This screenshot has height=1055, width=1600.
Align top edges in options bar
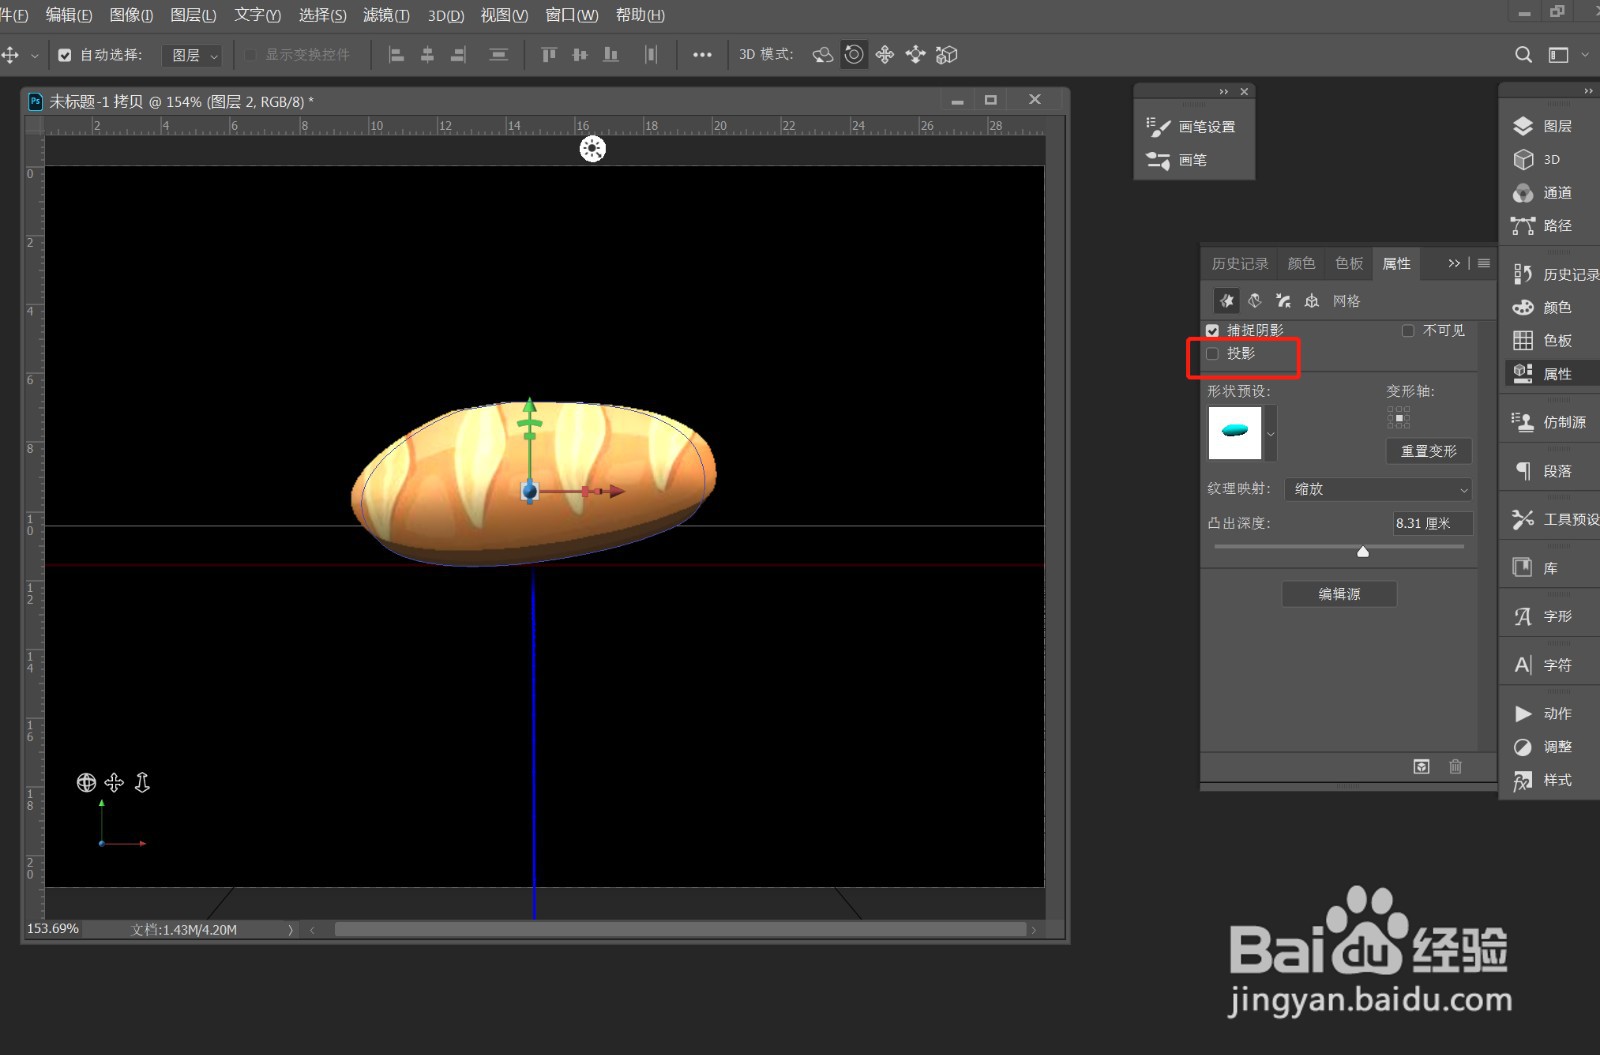(549, 55)
